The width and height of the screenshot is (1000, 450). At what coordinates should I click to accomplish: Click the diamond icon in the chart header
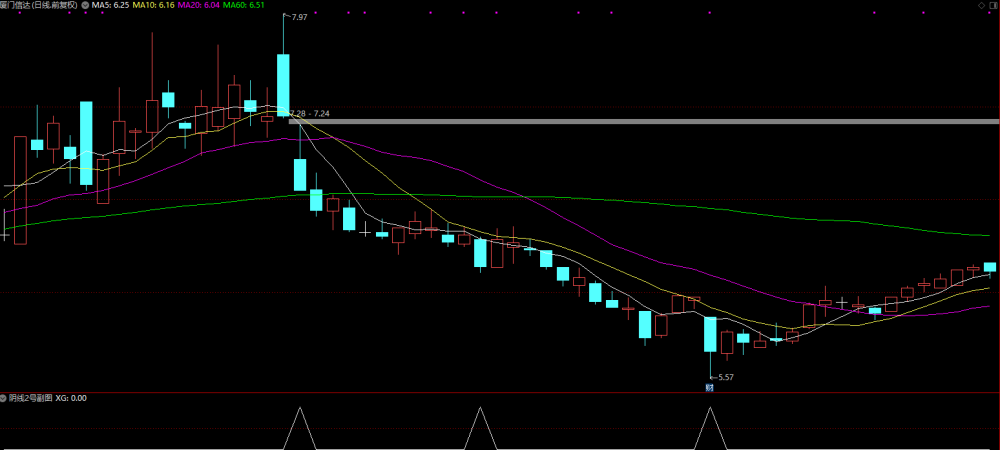981,4
